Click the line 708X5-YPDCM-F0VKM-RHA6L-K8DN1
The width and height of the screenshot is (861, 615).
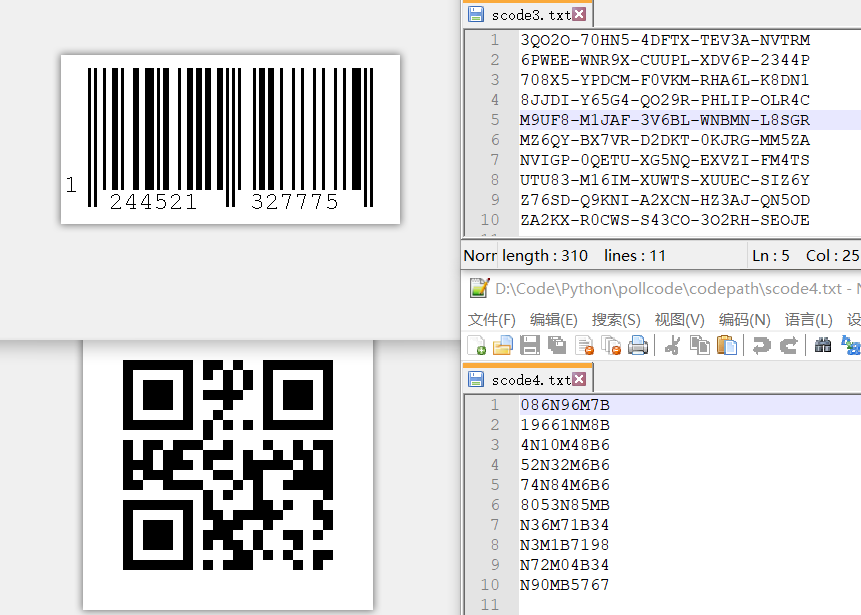click(665, 80)
